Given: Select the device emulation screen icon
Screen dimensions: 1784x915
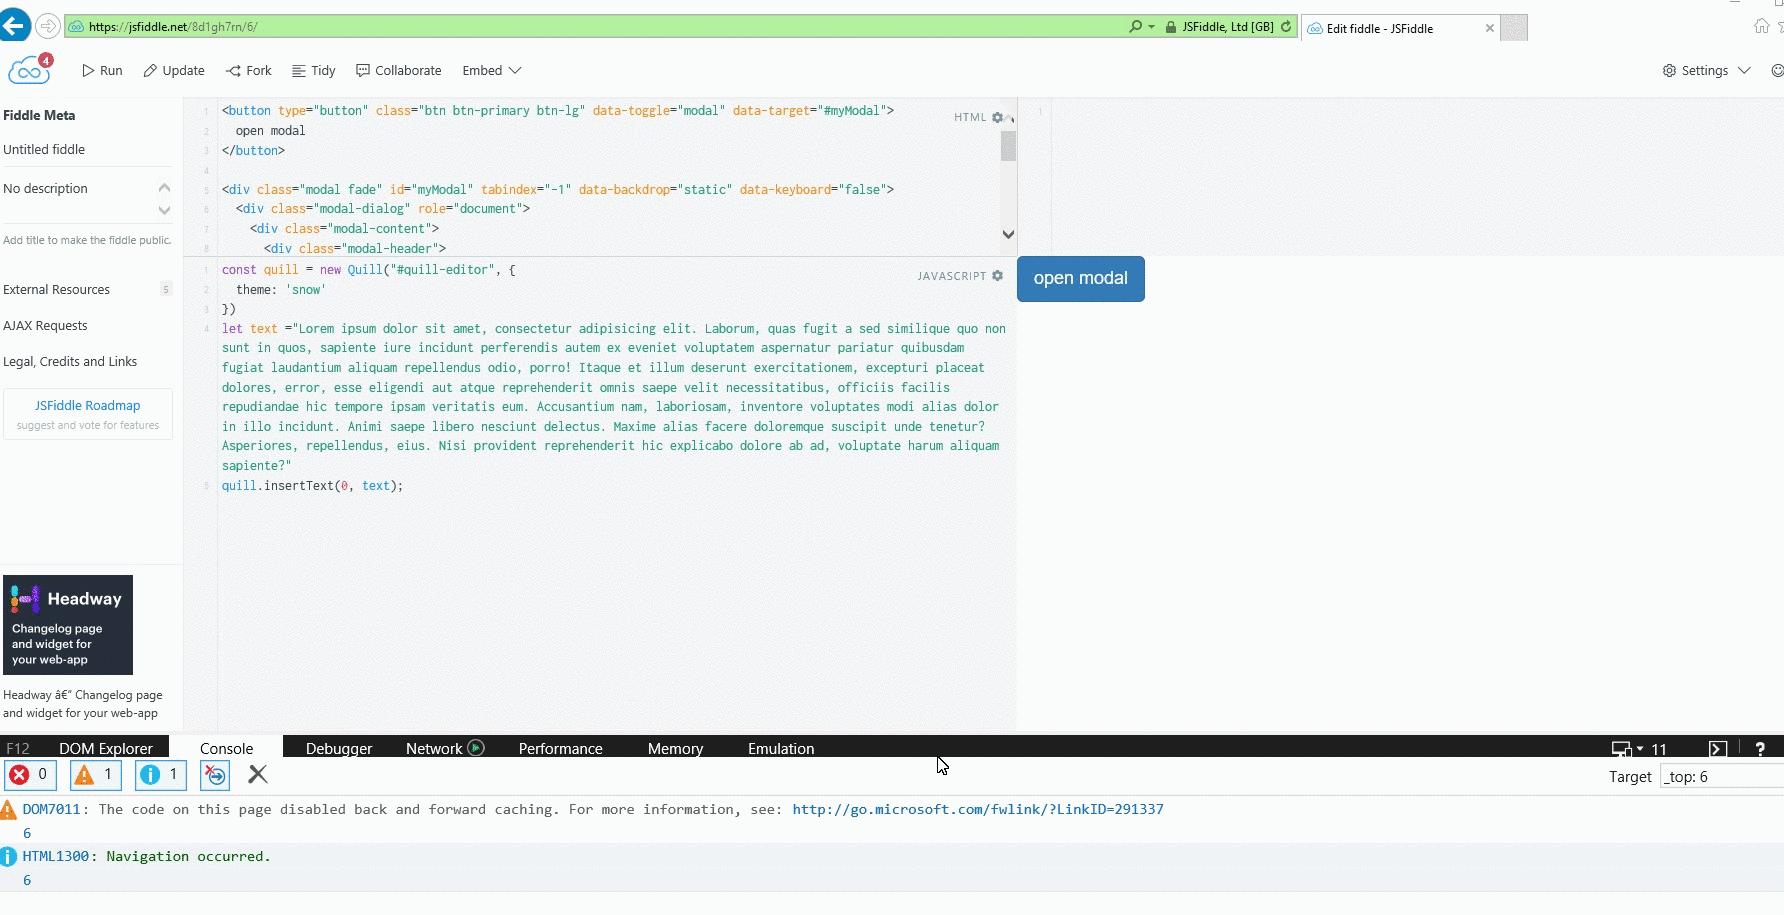Looking at the screenshot, I should coord(1623,748).
